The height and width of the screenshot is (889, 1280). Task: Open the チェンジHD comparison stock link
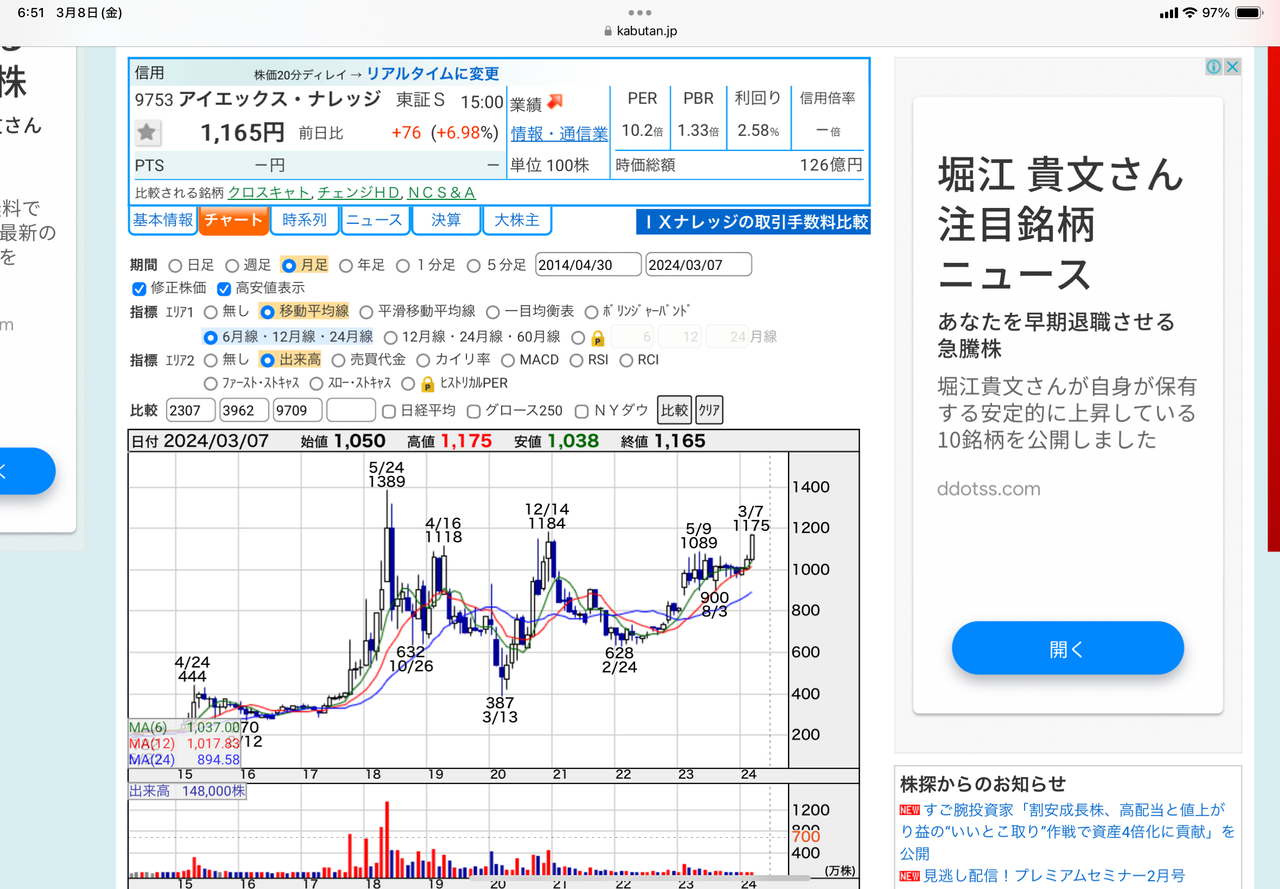click(x=360, y=192)
